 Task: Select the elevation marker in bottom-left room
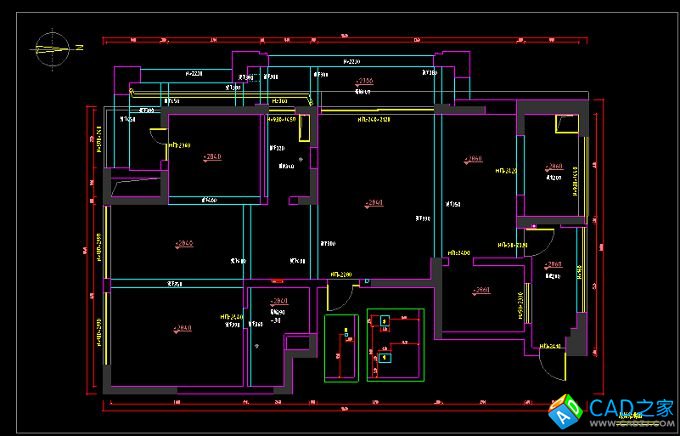[x=182, y=327]
